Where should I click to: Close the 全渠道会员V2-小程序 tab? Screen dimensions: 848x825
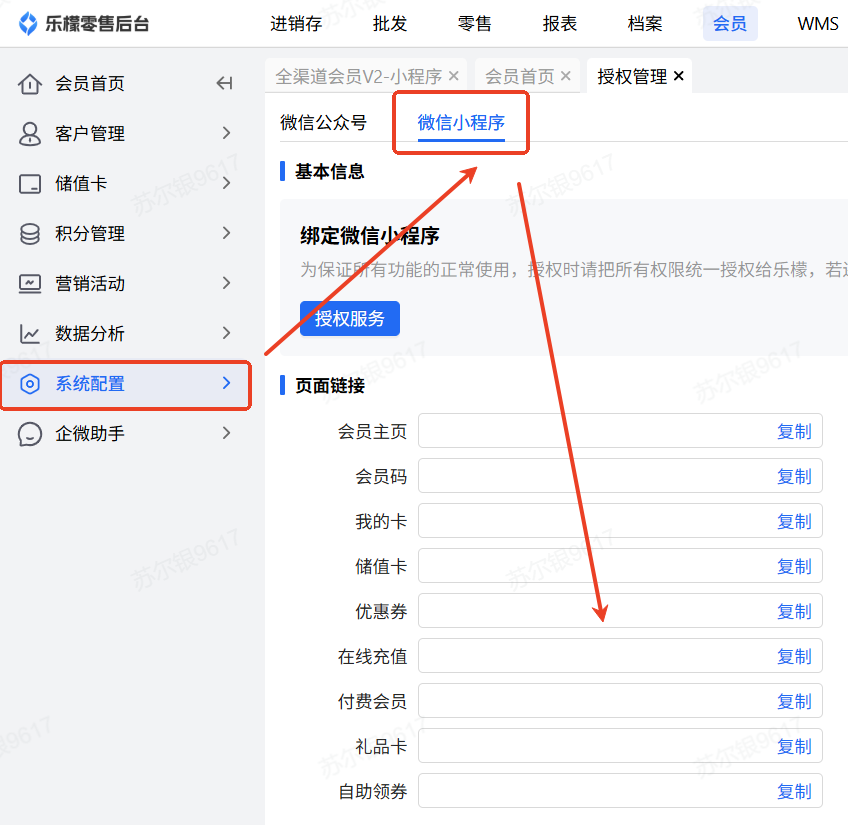coord(454,76)
